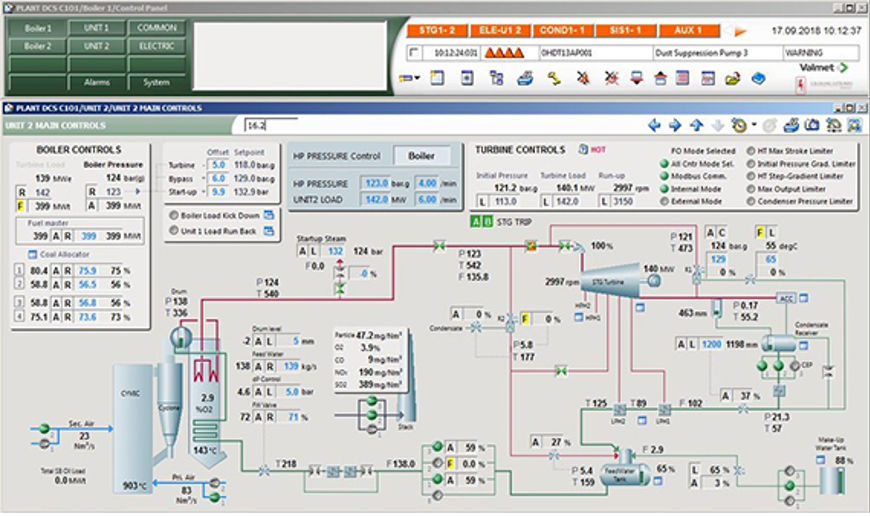
Task: Tick the checkbox in the alarm row
Action: (413, 52)
